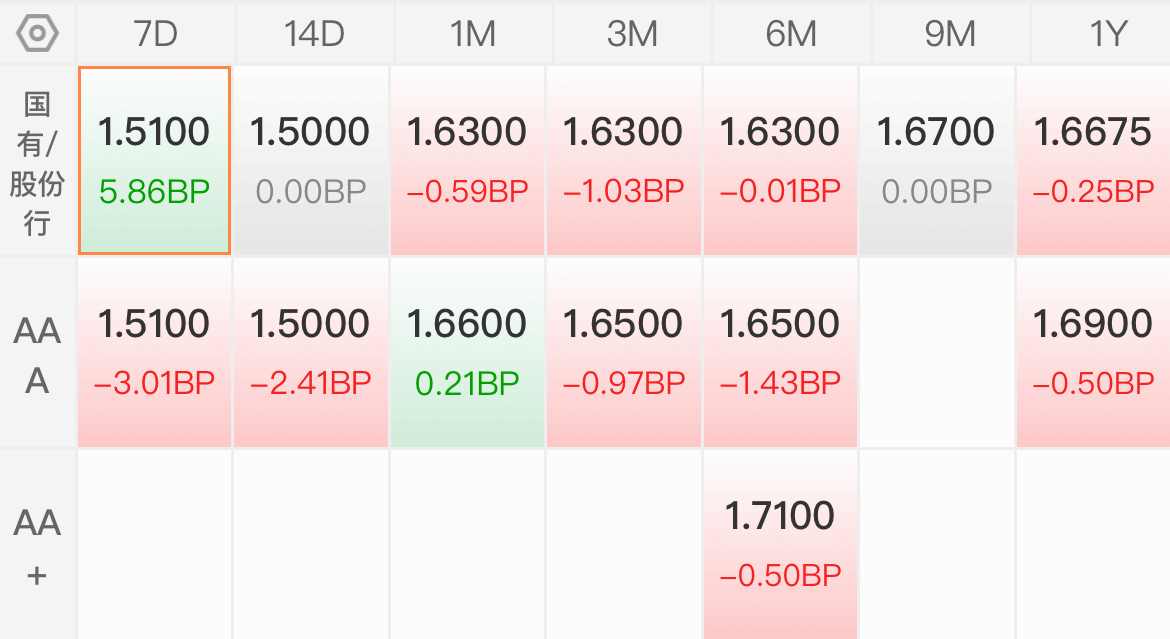Open 国有/股份行 1Y cell showing 1.6675

tap(1093, 160)
